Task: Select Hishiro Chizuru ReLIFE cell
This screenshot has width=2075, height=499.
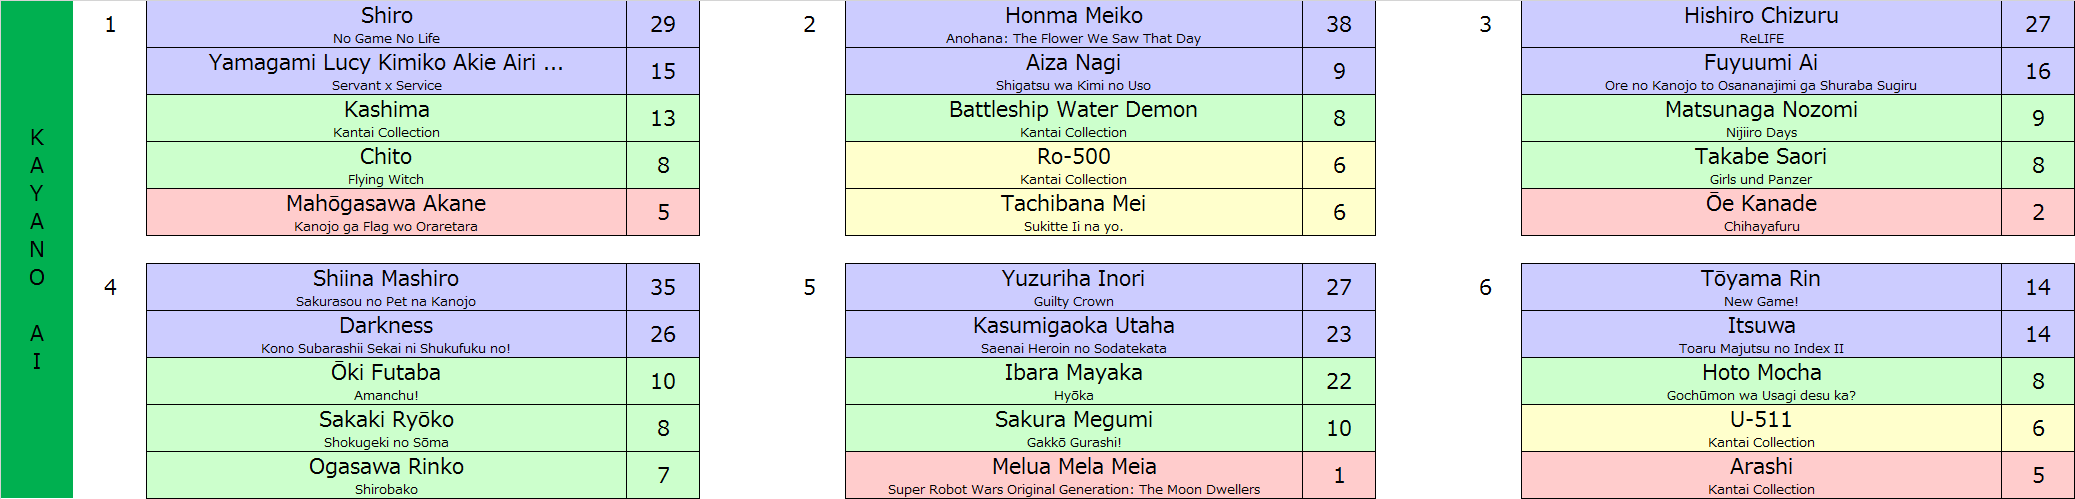Action: [x=1761, y=24]
